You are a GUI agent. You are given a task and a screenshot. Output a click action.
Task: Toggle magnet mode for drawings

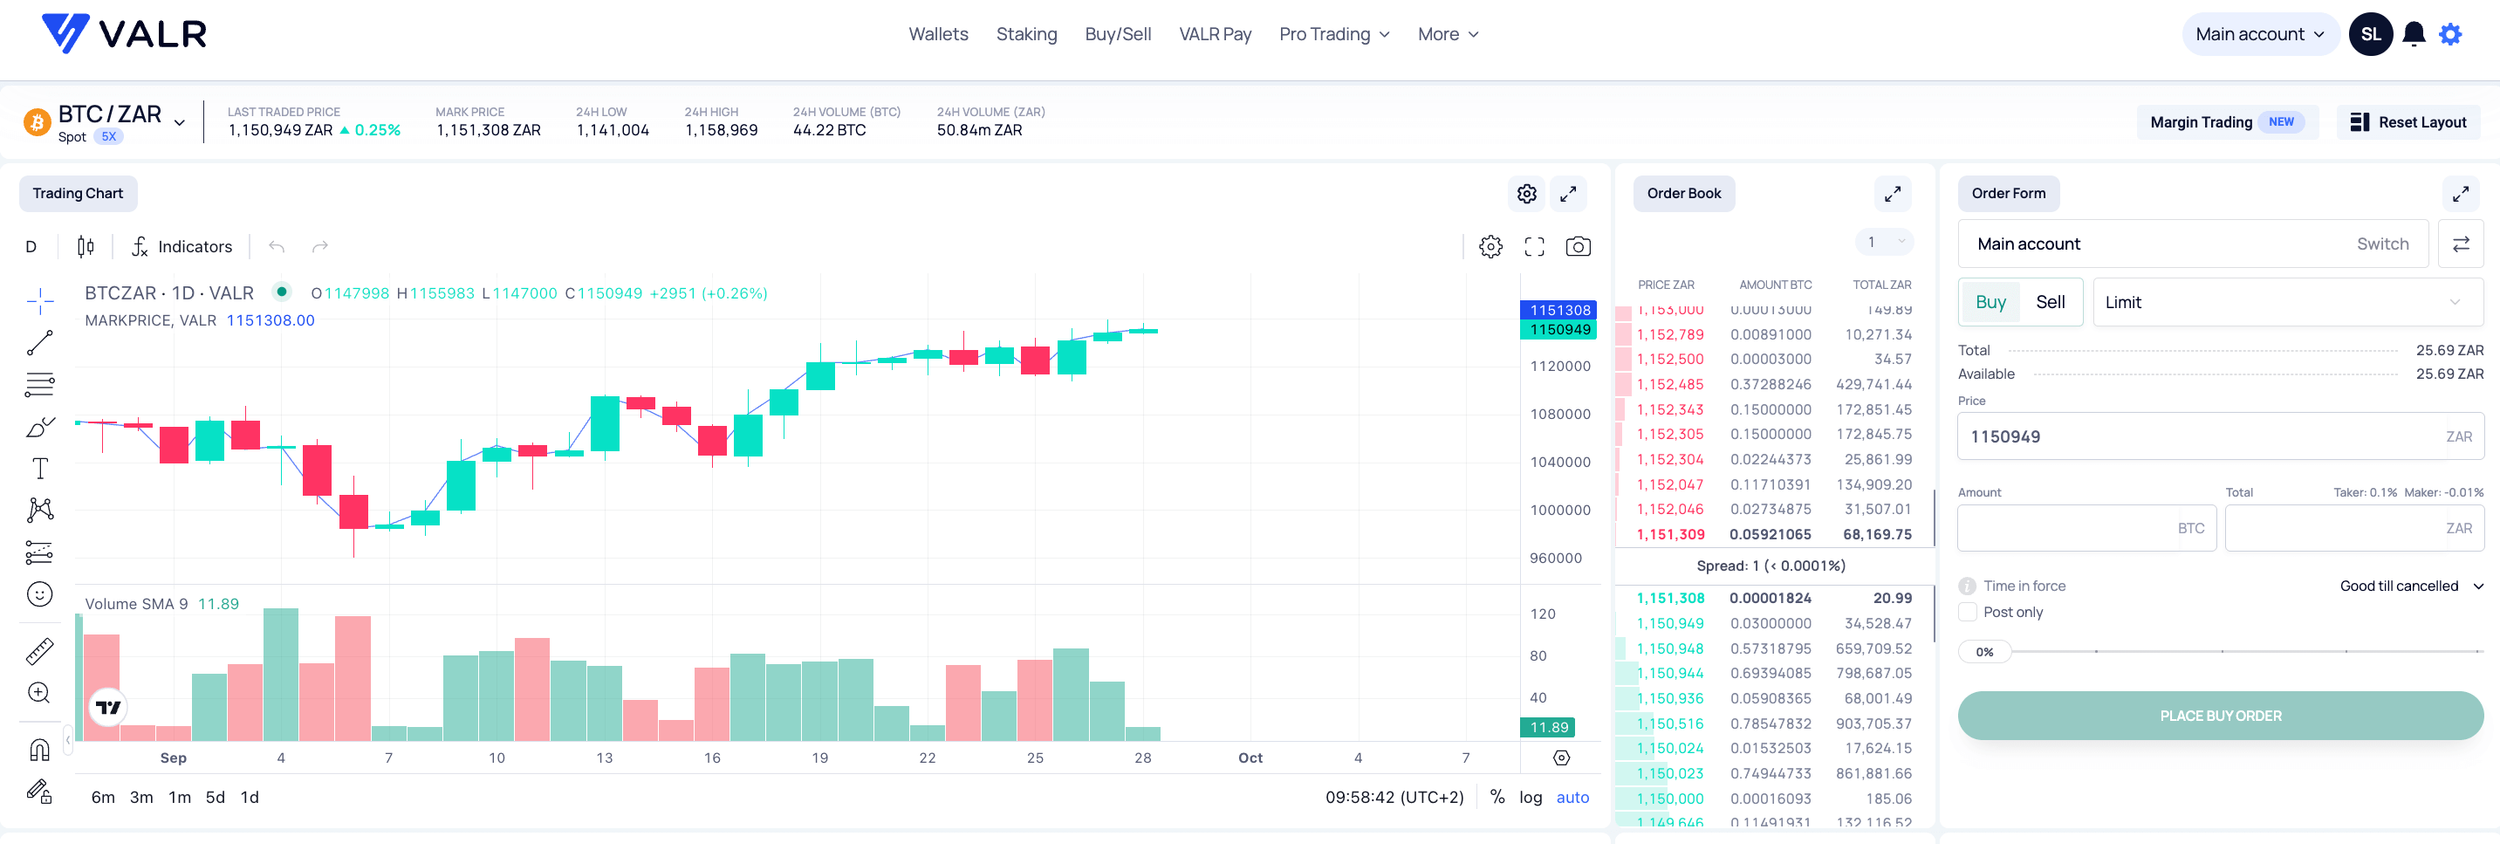40,749
